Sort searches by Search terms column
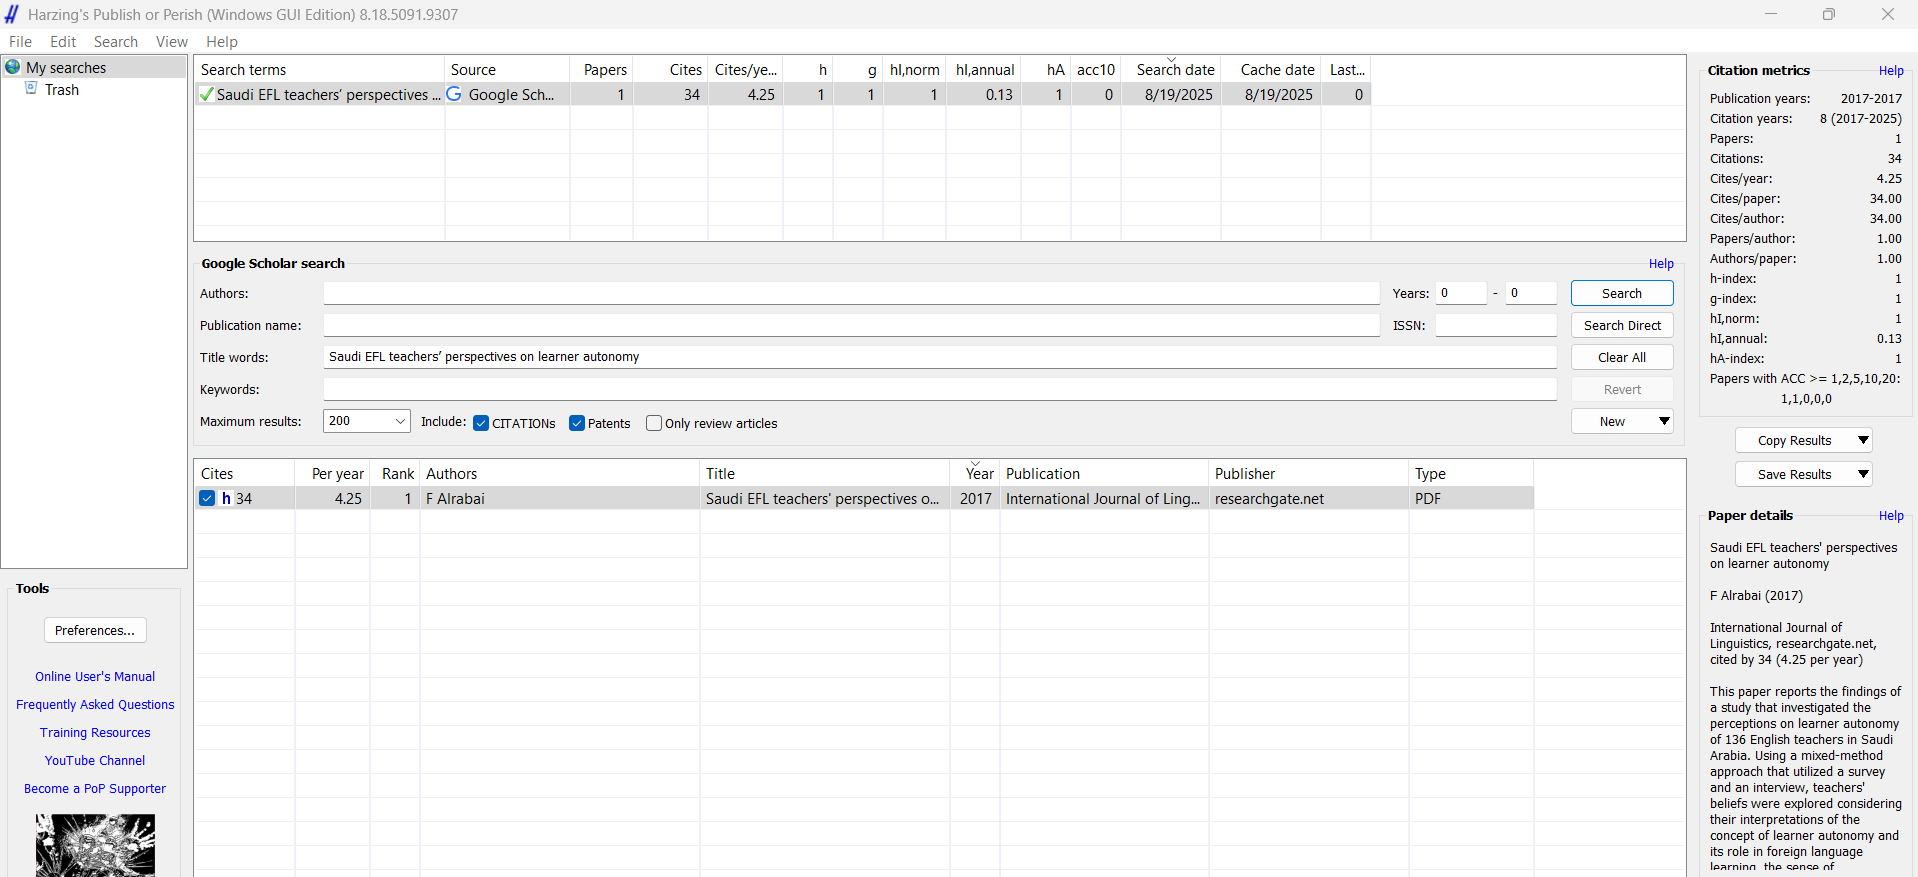Screen dimensions: 1918x877 319,69
